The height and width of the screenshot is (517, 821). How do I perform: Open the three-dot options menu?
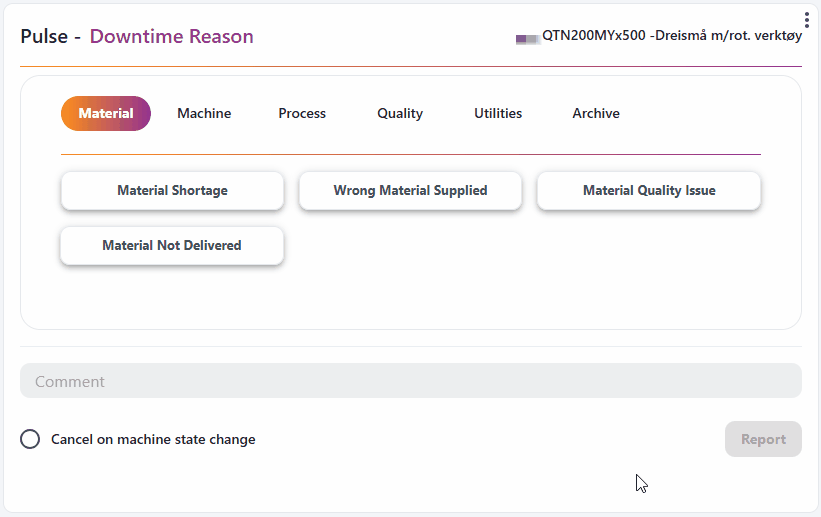(x=806, y=20)
